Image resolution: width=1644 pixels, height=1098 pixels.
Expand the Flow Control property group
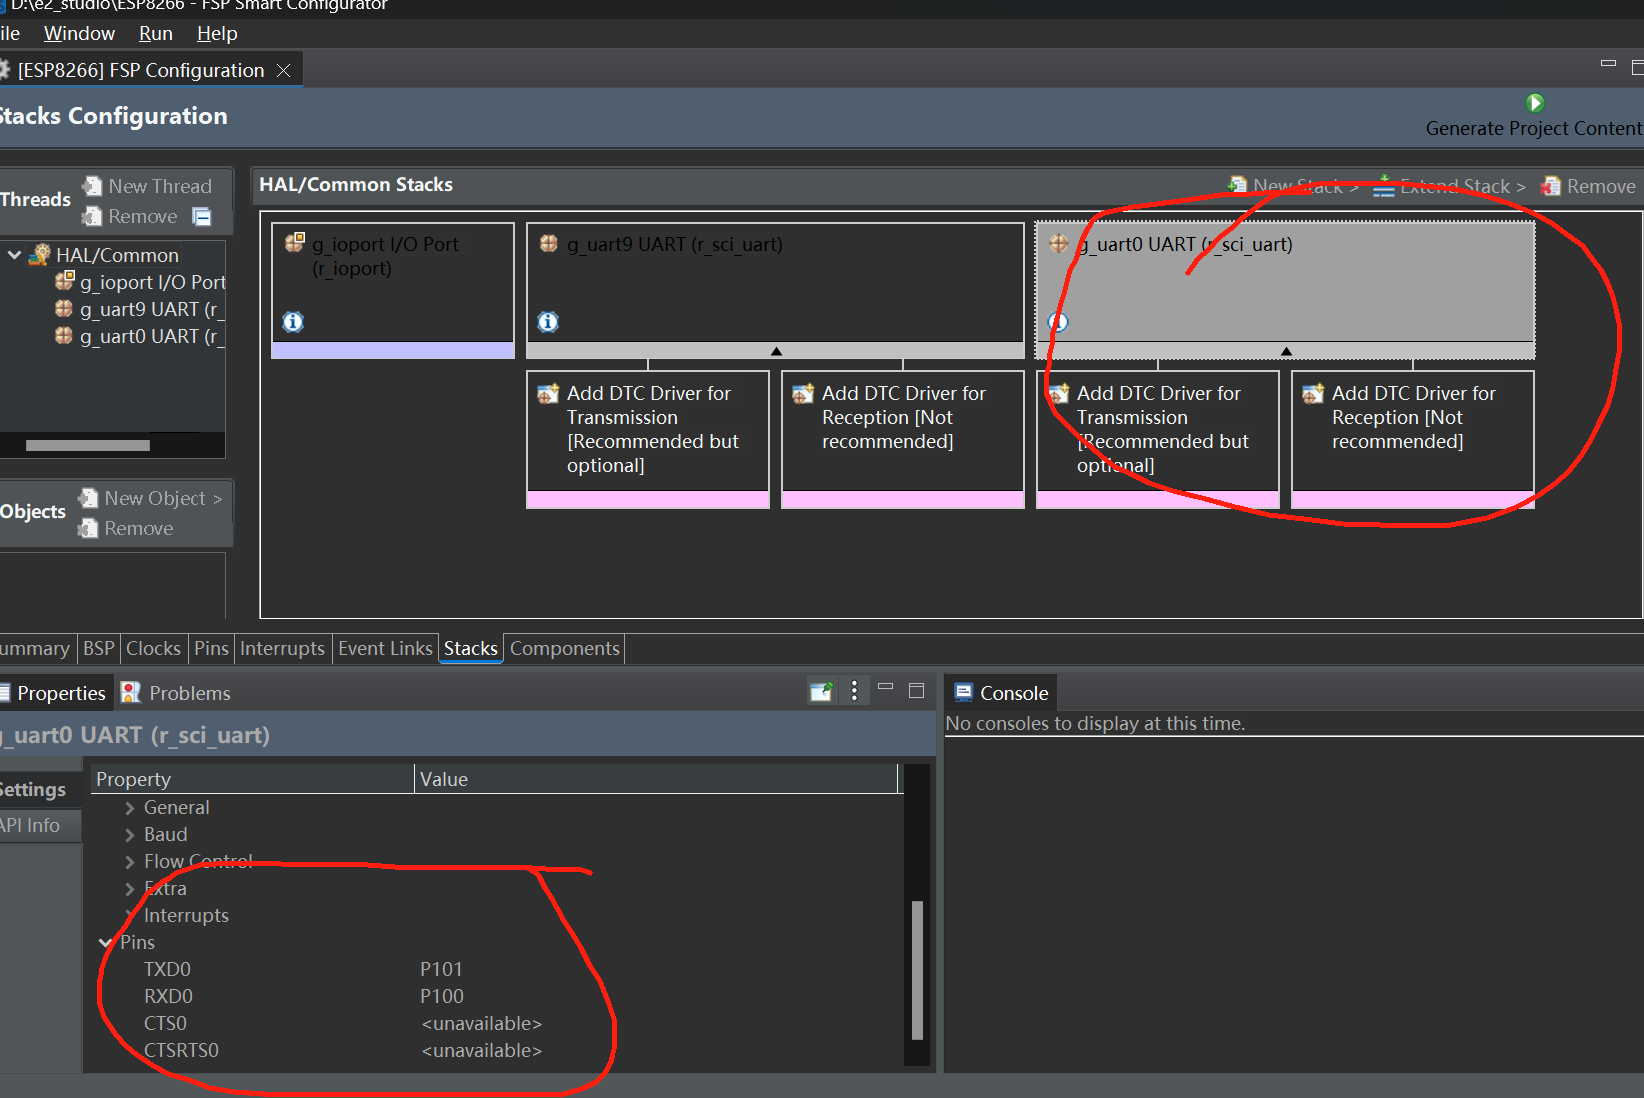(130, 862)
